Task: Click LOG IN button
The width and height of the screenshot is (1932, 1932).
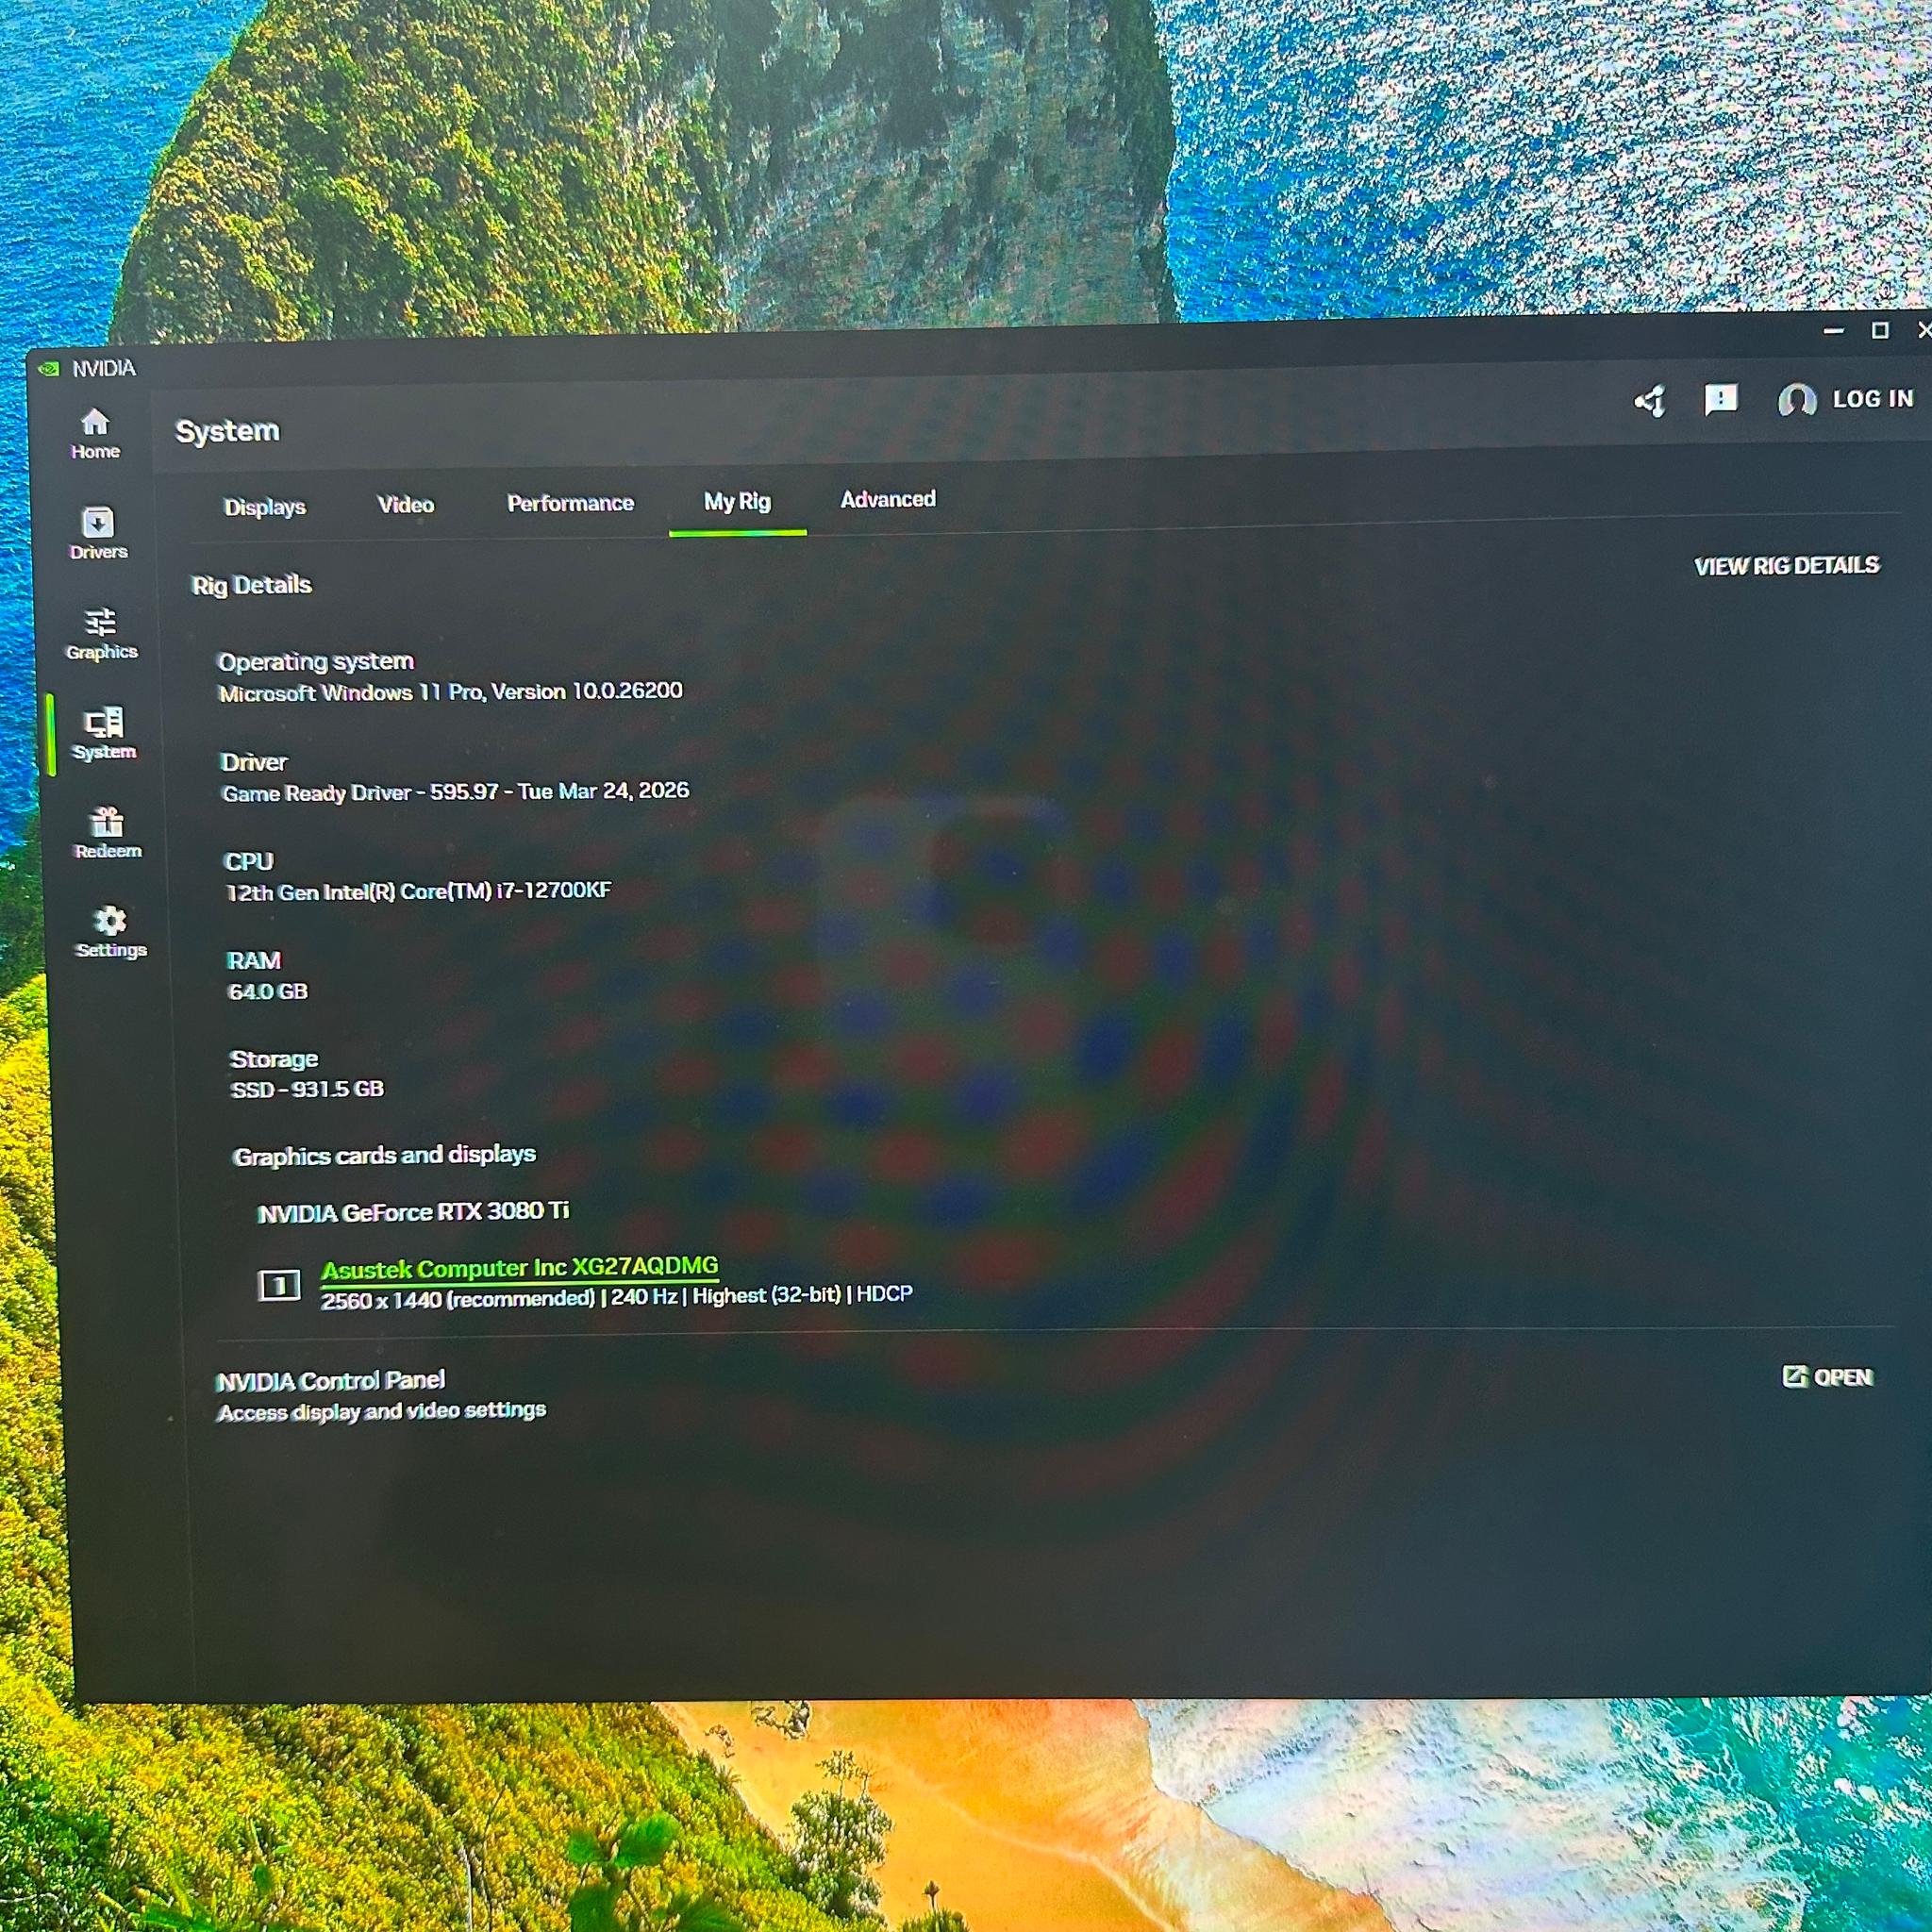Action: (x=1873, y=399)
